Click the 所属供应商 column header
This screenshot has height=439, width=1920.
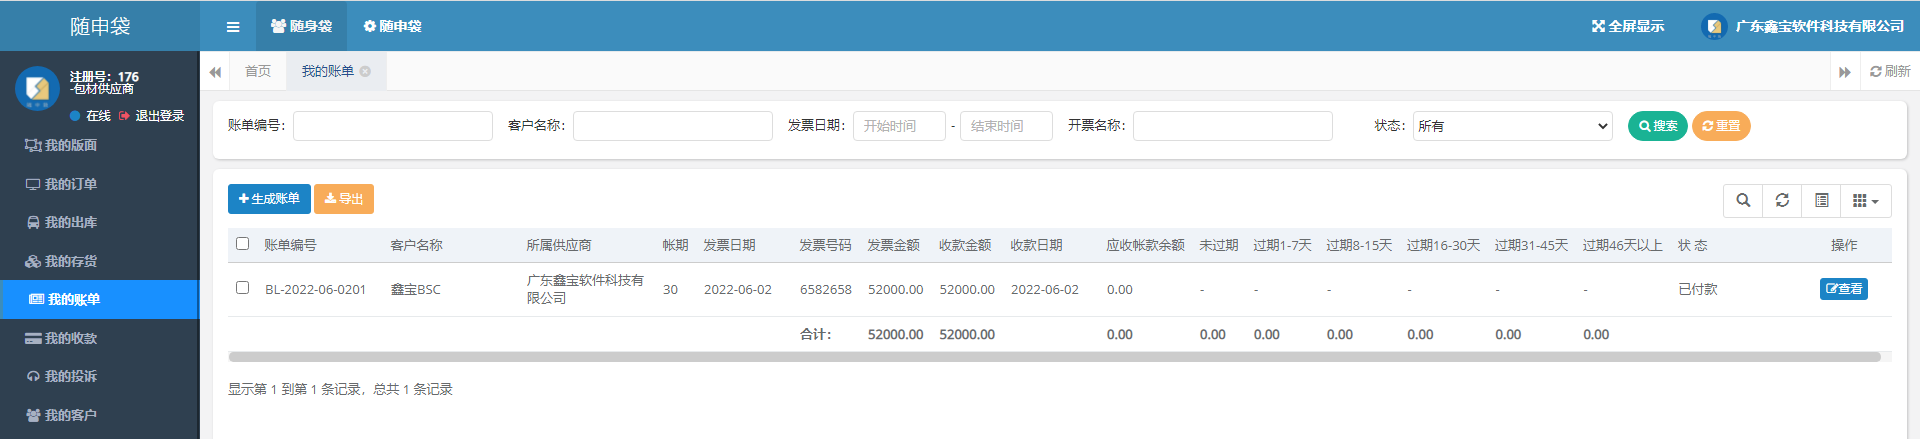click(x=558, y=245)
